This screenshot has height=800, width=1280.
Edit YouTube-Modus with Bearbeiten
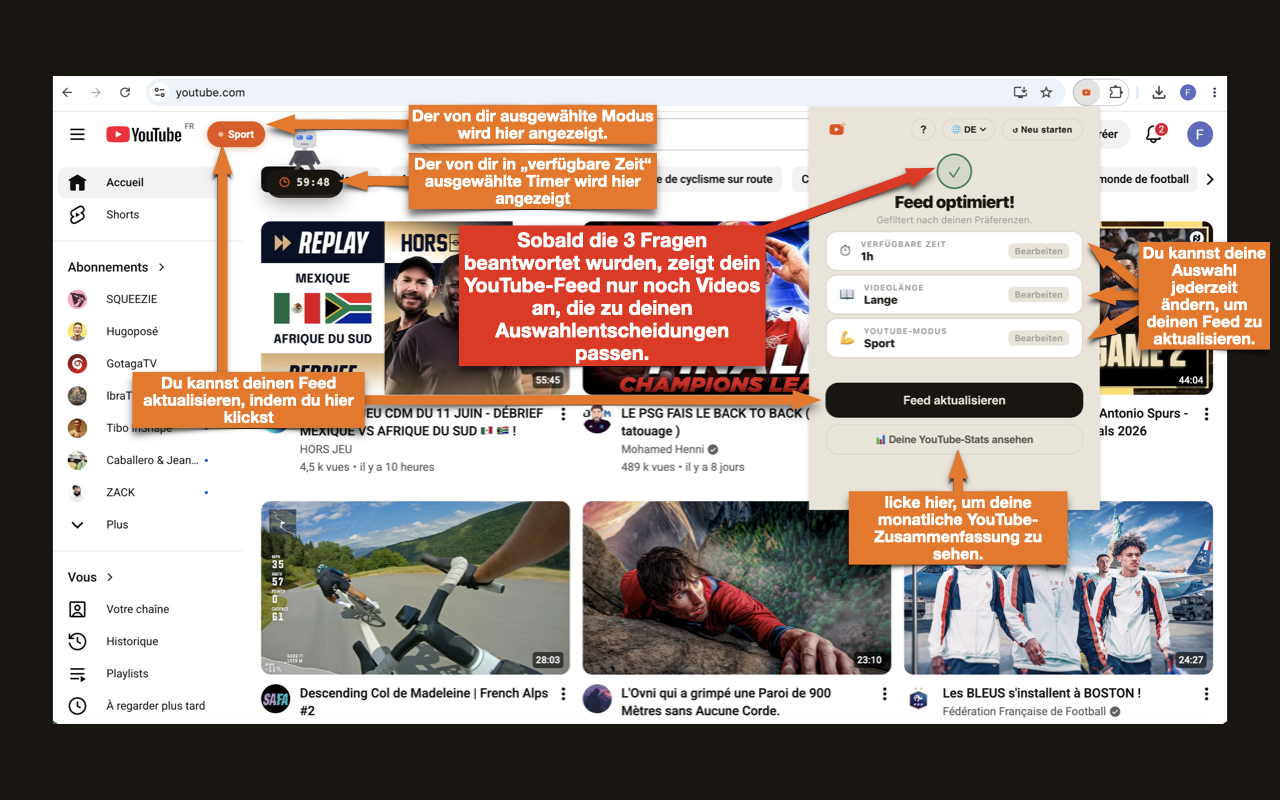pos(1039,338)
